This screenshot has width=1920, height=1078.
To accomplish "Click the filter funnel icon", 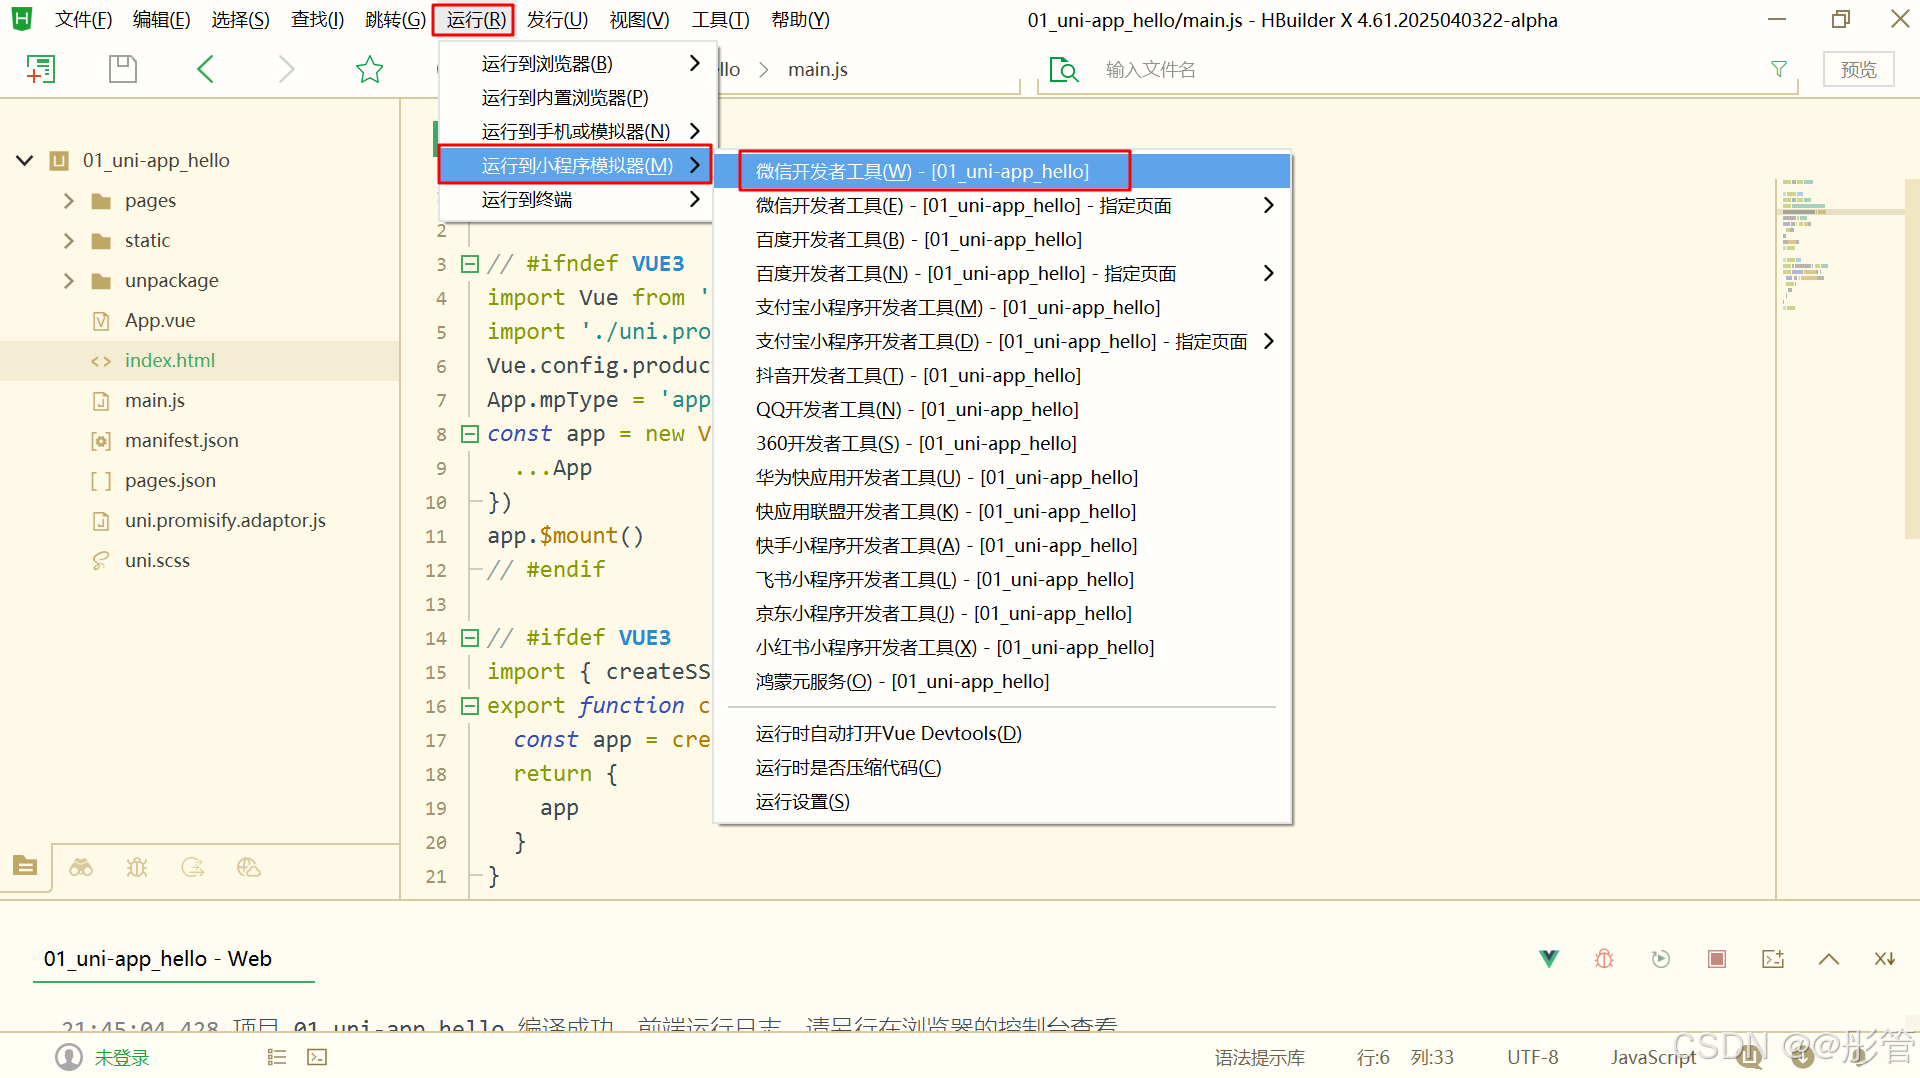I will [x=1779, y=69].
